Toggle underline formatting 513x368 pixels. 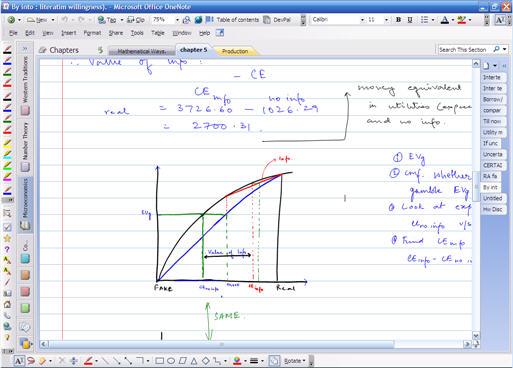pyautogui.click(x=410, y=20)
